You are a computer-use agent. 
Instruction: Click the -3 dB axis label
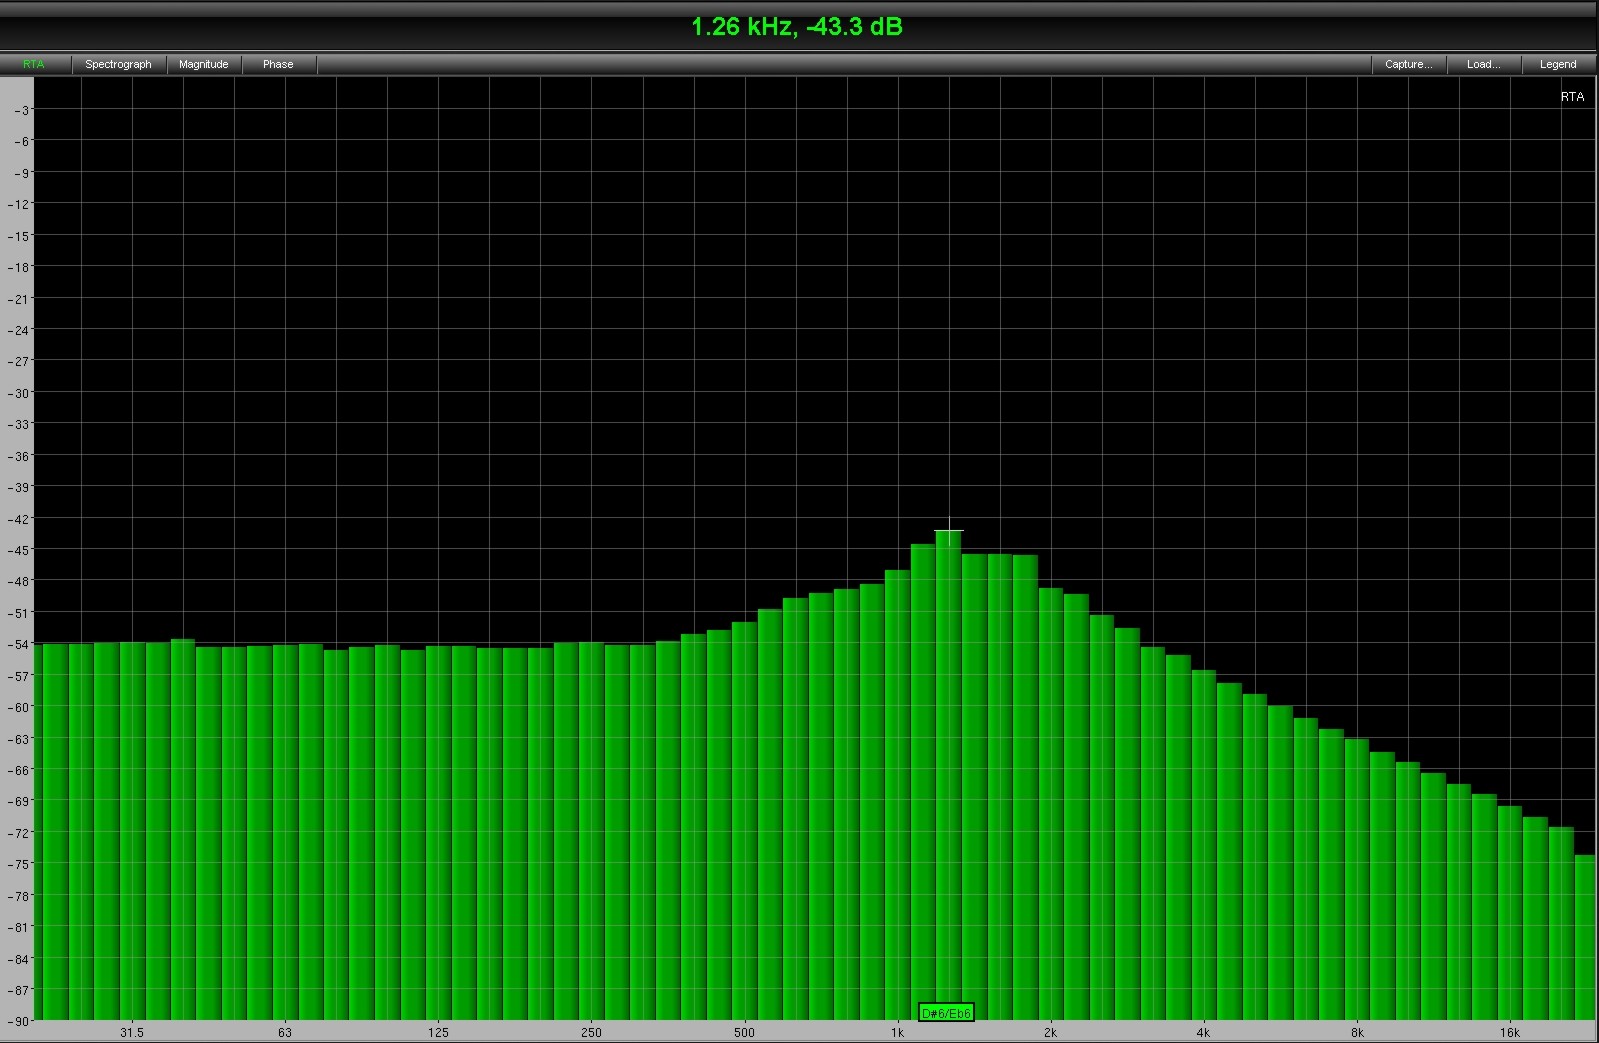(x=22, y=110)
